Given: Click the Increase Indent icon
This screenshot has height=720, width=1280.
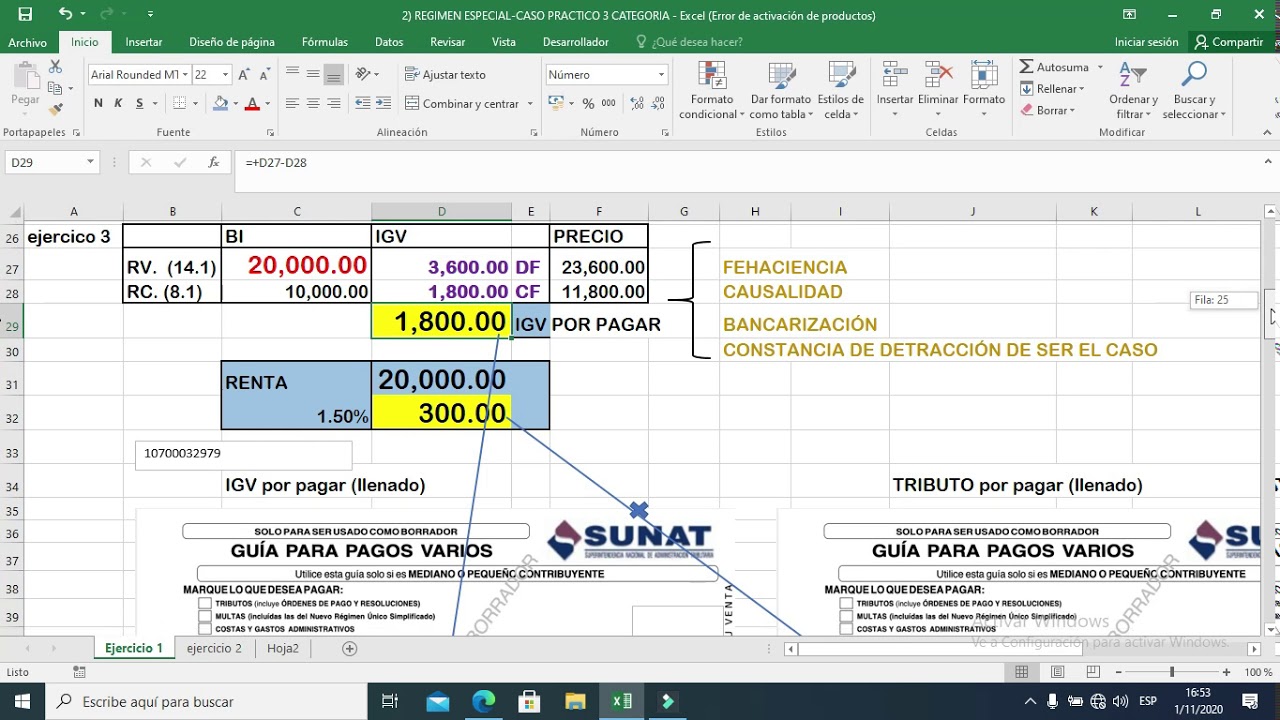Looking at the screenshot, I should (x=383, y=103).
